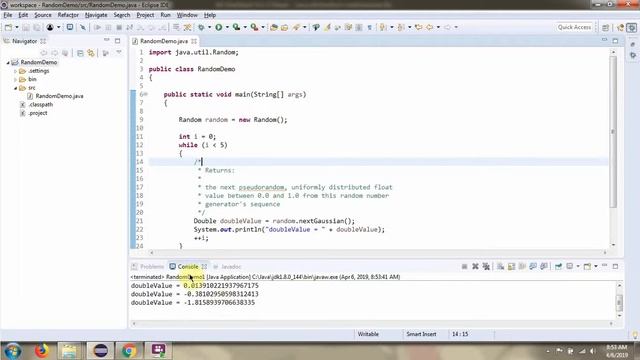
Task: Select RandomDemo.java in Navigator tree
Action: click(59, 96)
